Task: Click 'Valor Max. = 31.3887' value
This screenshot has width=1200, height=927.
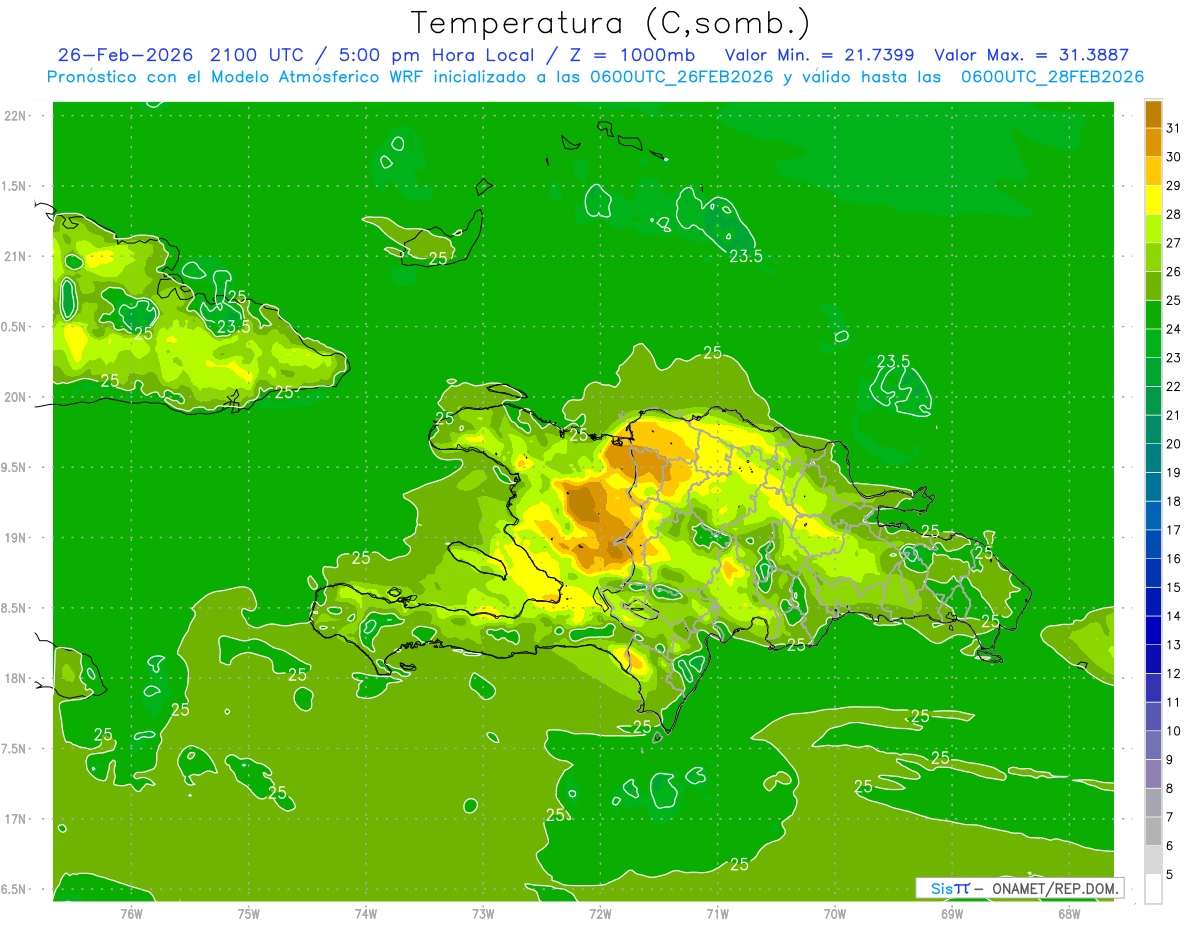Action: point(1032,55)
